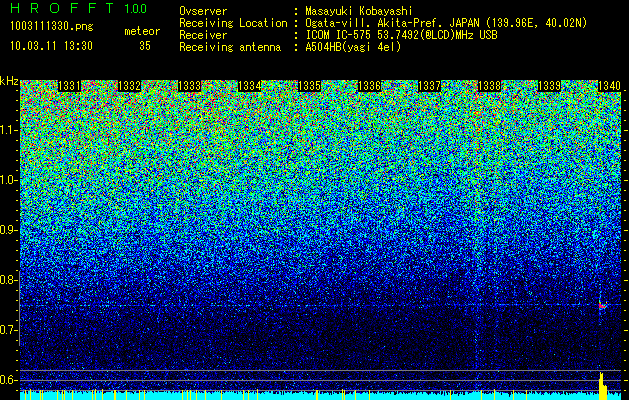The width and height of the screenshot is (629, 400).
Task: Click the observer name Masayuki Kobayashi
Action: (359, 11)
